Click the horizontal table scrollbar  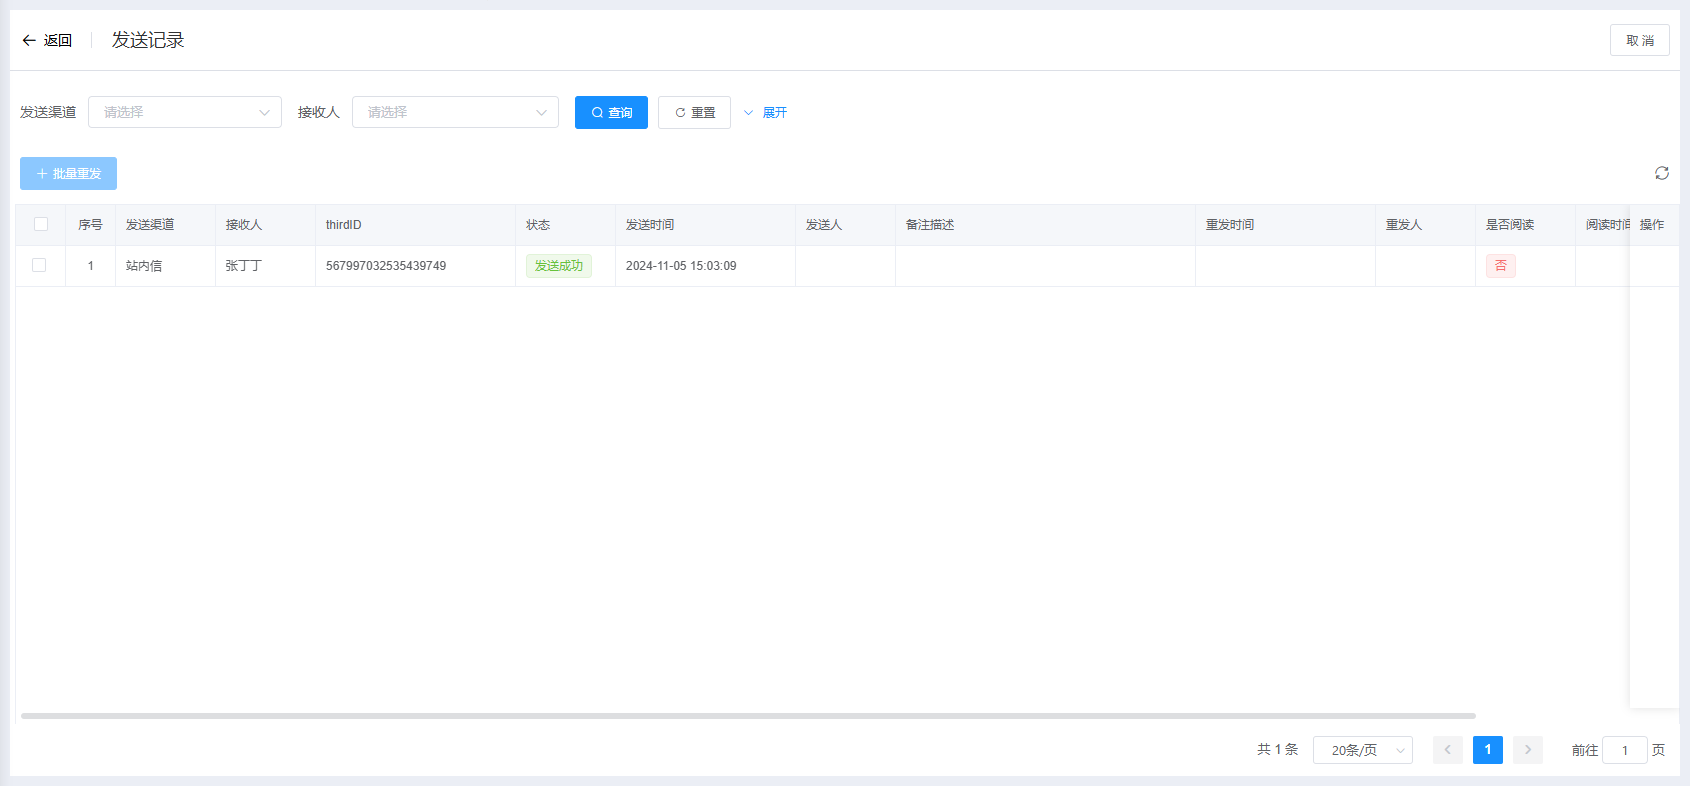pos(748,716)
